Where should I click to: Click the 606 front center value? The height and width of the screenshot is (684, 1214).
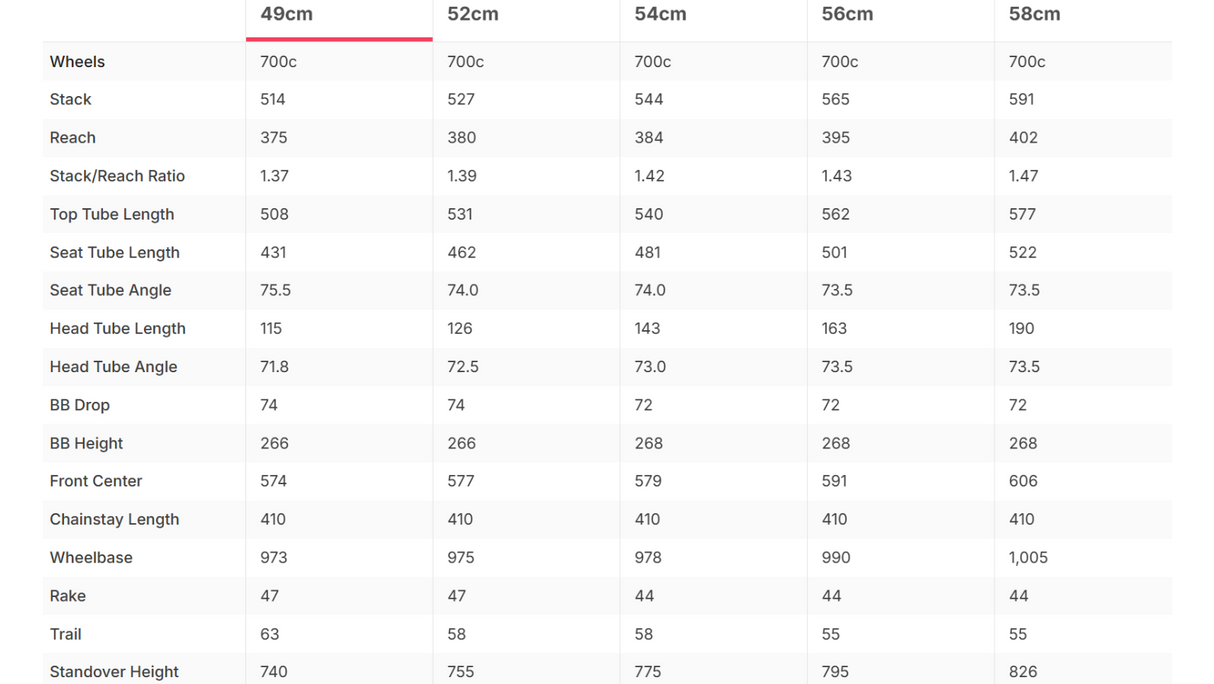coord(1023,481)
